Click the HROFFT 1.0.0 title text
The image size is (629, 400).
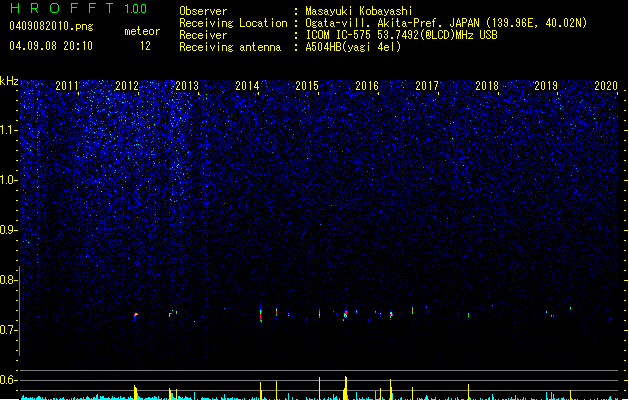click(x=79, y=8)
